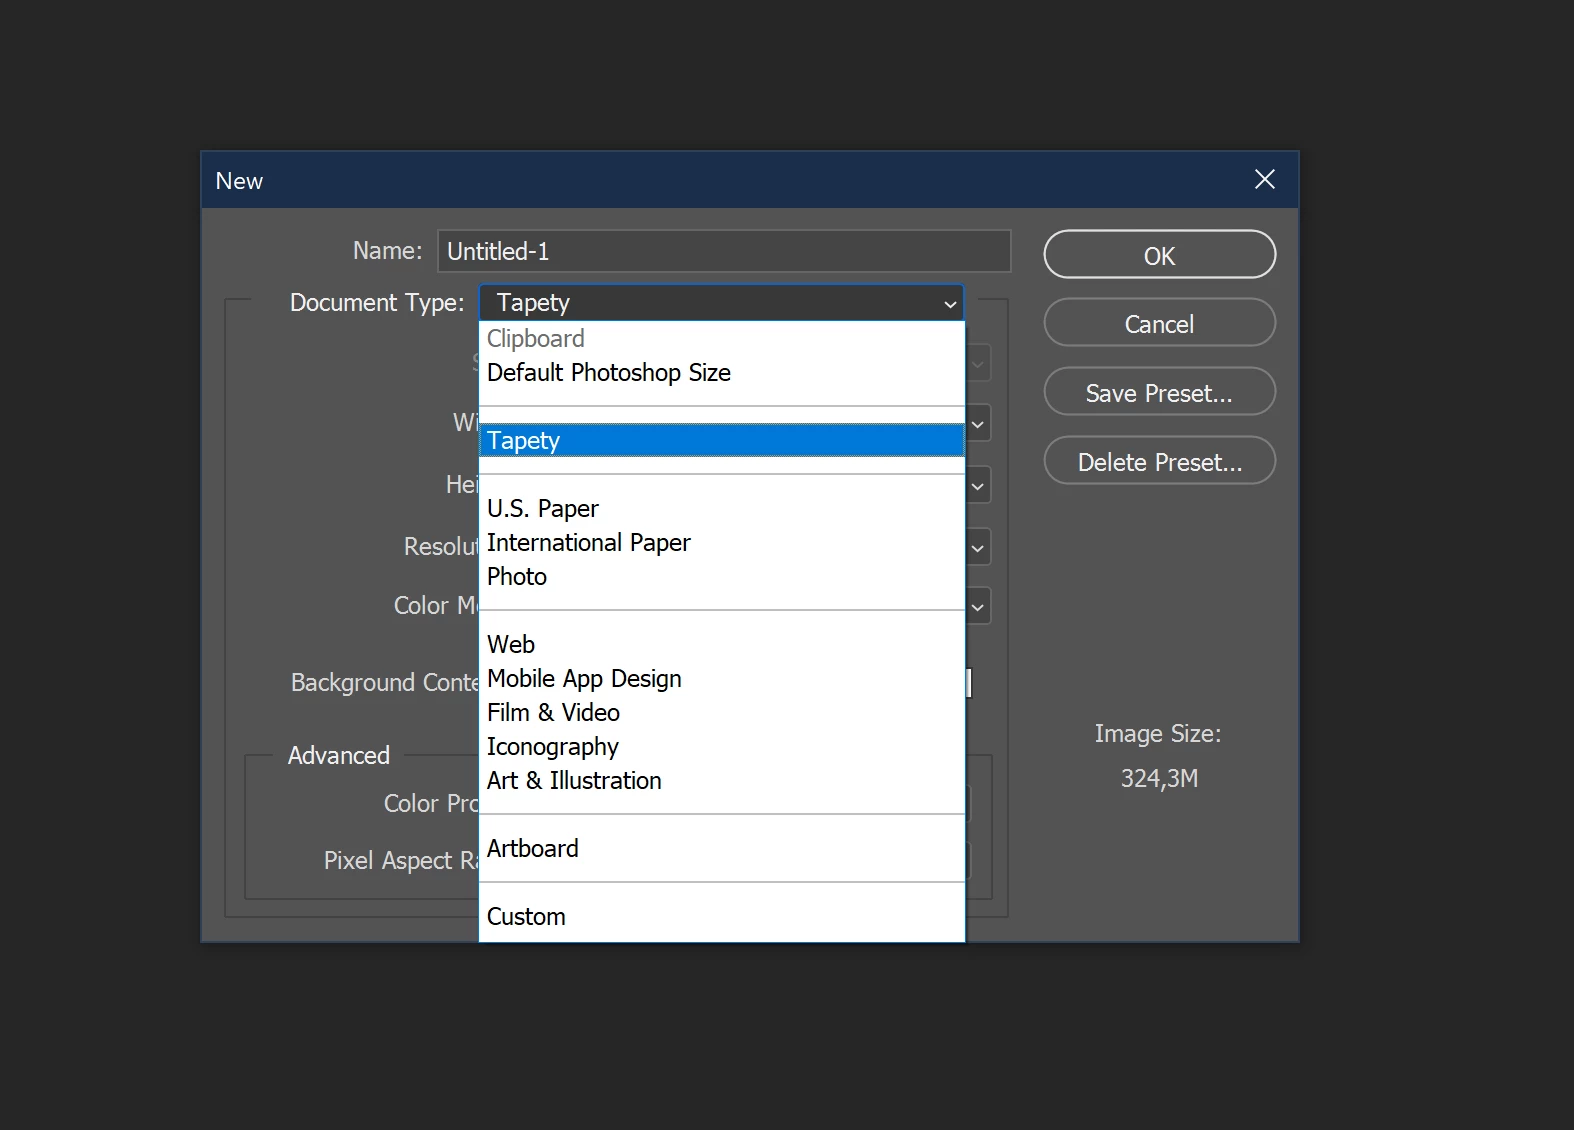Open the Resolution units dropdown arrow
Viewport: 1574px width, 1130px height.
[x=978, y=548]
